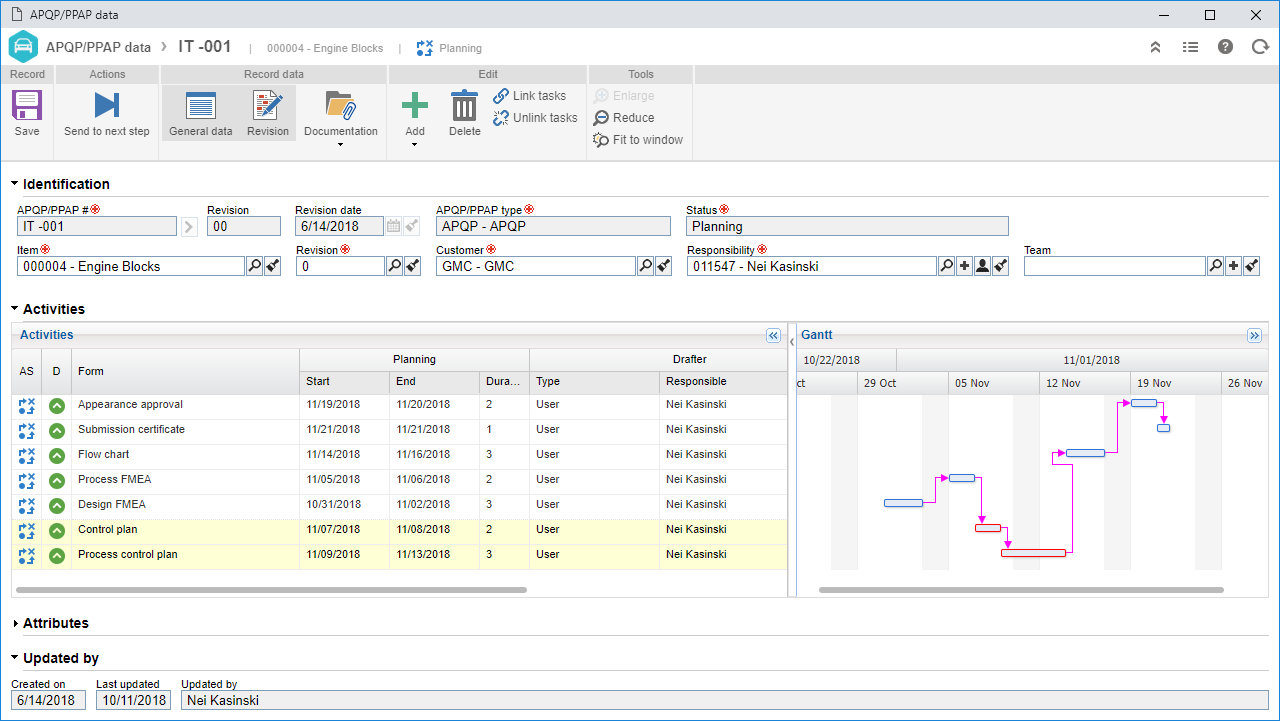
Task: Select the Submission certificate activity
Action: pyautogui.click(x=399, y=430)
